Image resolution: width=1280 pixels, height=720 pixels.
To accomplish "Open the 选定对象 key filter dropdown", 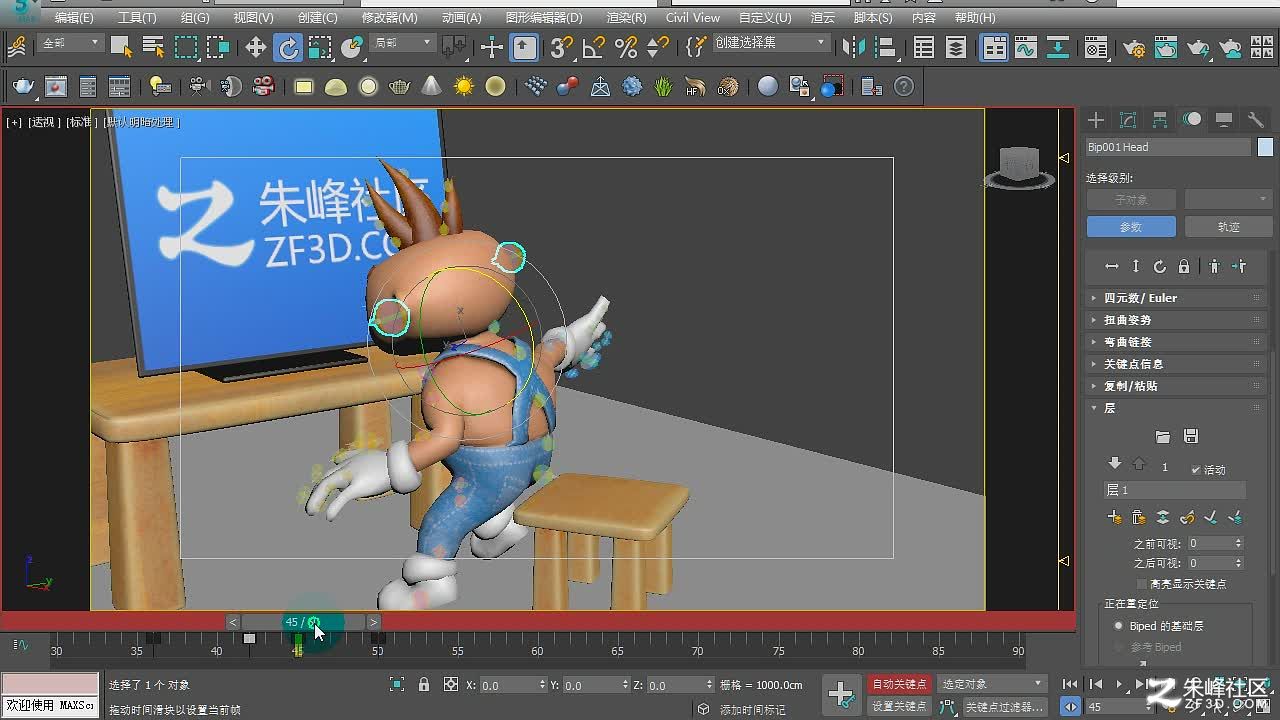I will [x=991, y=684].
